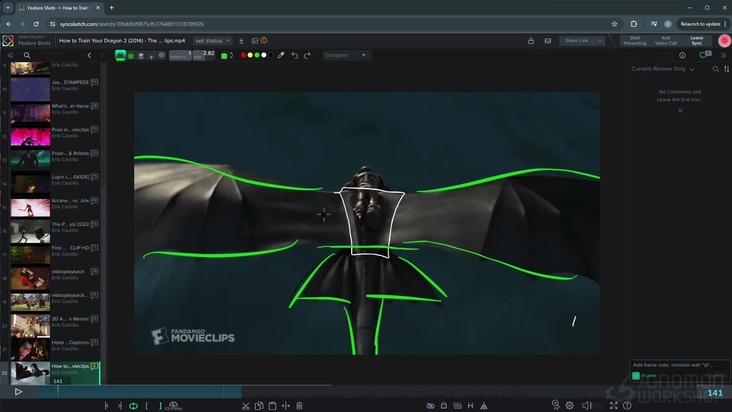Image resolution: width=732 pixels, height=412 pixels.
Task: Select the eyedropper tool
Action: 281,55
